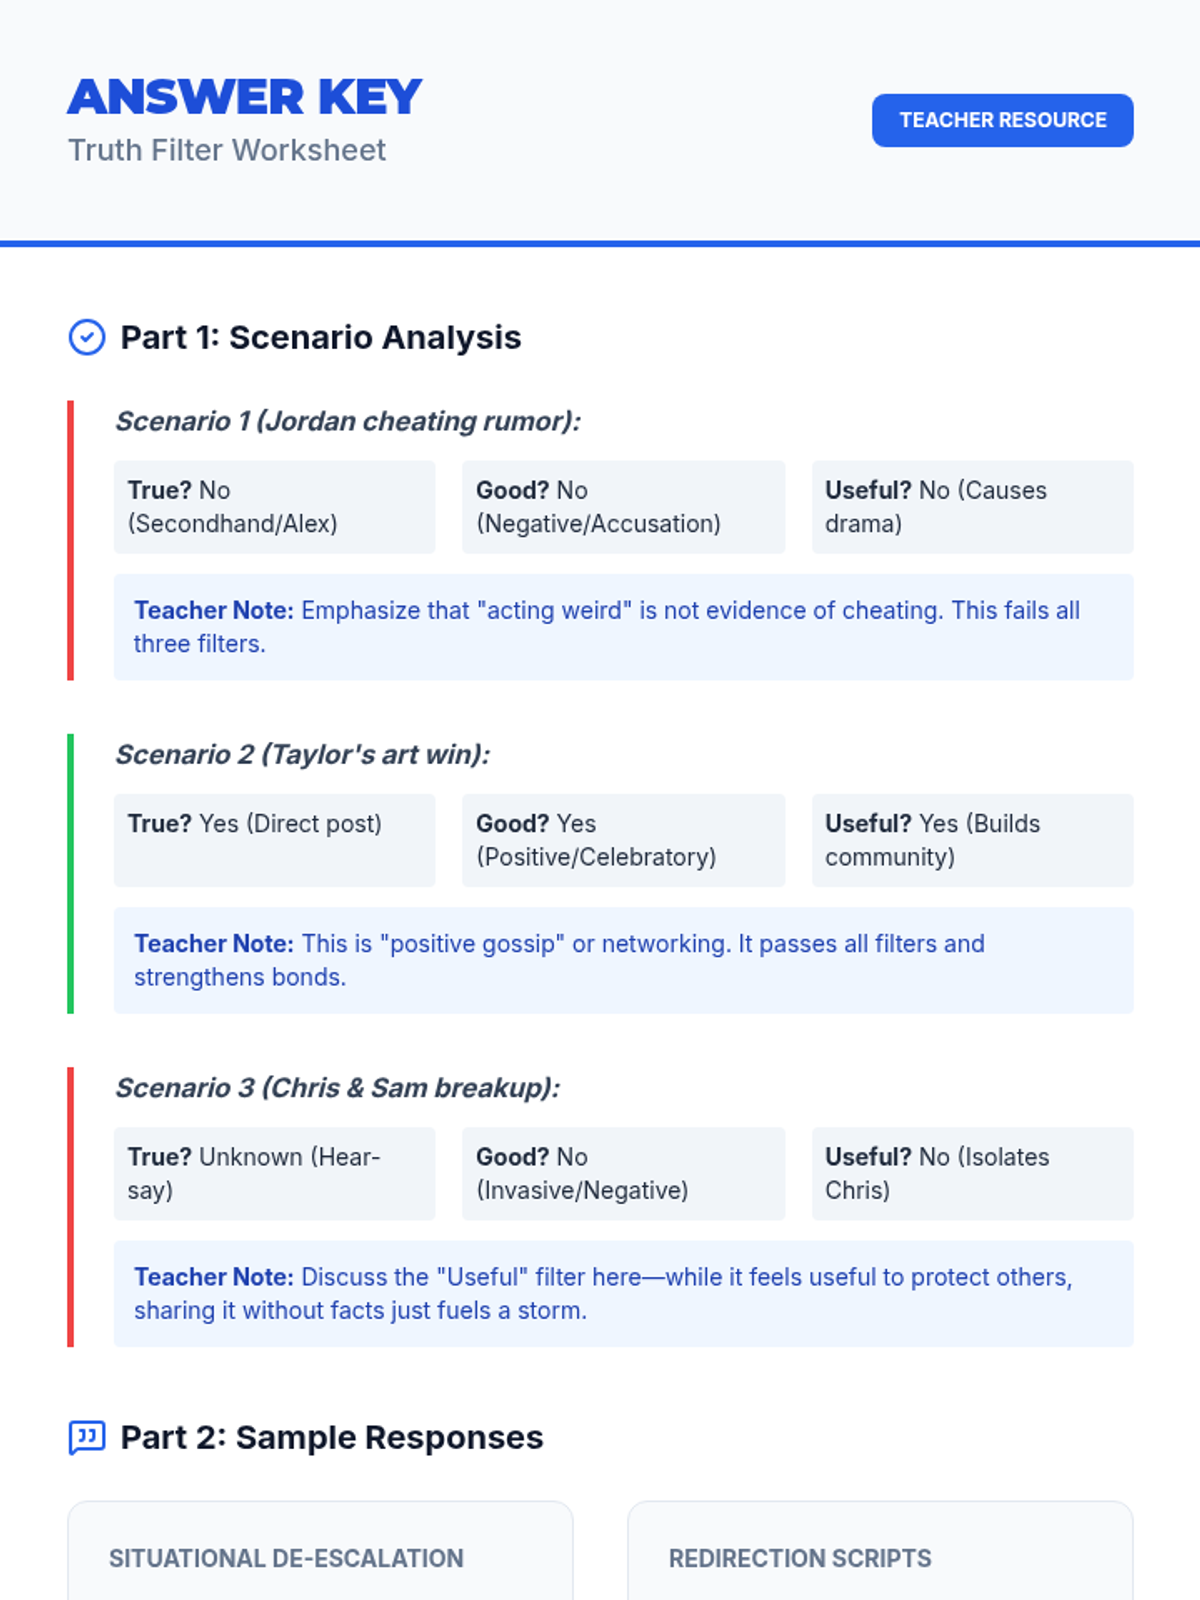Open the Redirection Scripts card
This screenshot has height=1600, width=1200.
[880, 1555]
